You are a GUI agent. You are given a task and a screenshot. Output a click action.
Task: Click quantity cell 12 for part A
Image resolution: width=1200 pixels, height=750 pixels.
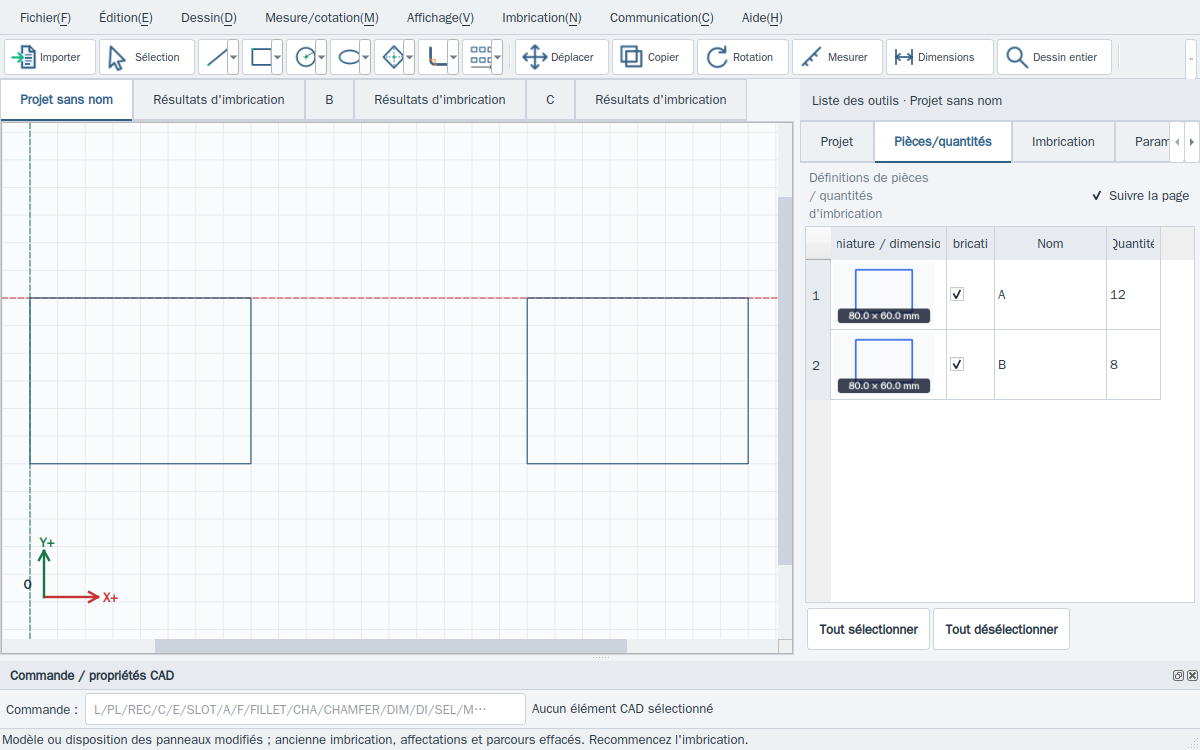[x=1133, y=295]
